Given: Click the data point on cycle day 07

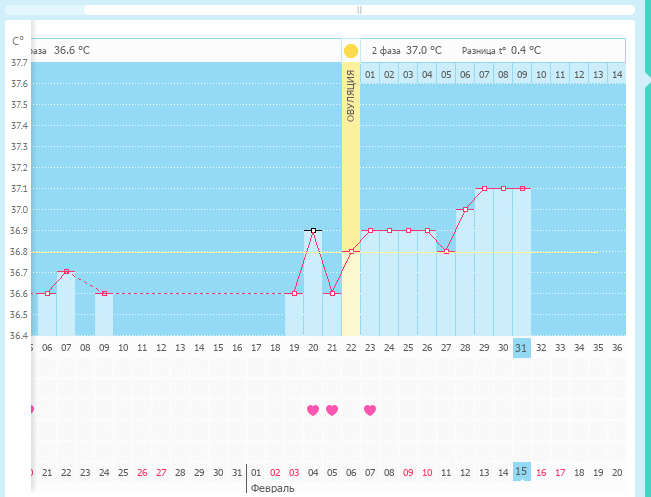Looking at the screenshot, I should pyautogui.click(x=66, y=272).
